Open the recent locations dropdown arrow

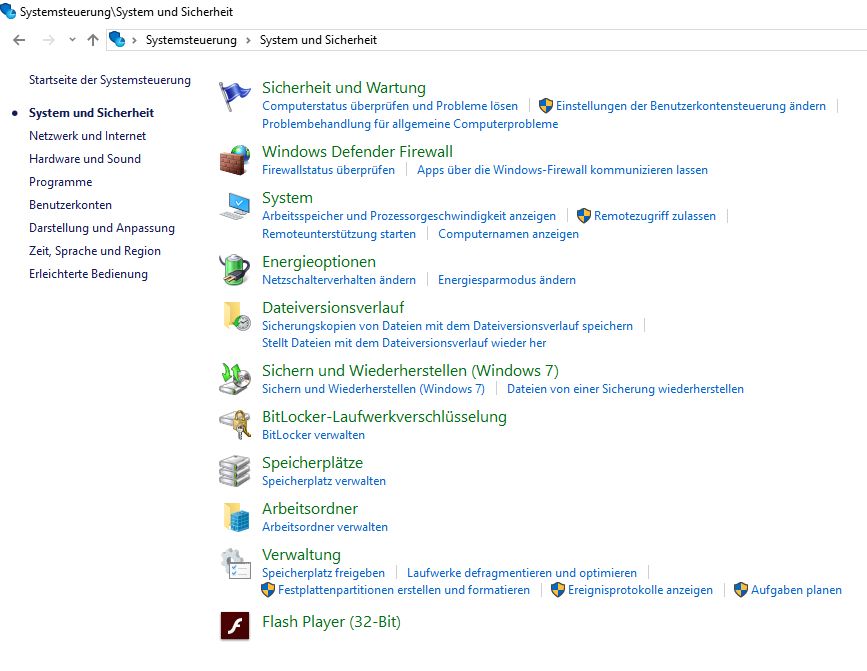coord(72,40)
